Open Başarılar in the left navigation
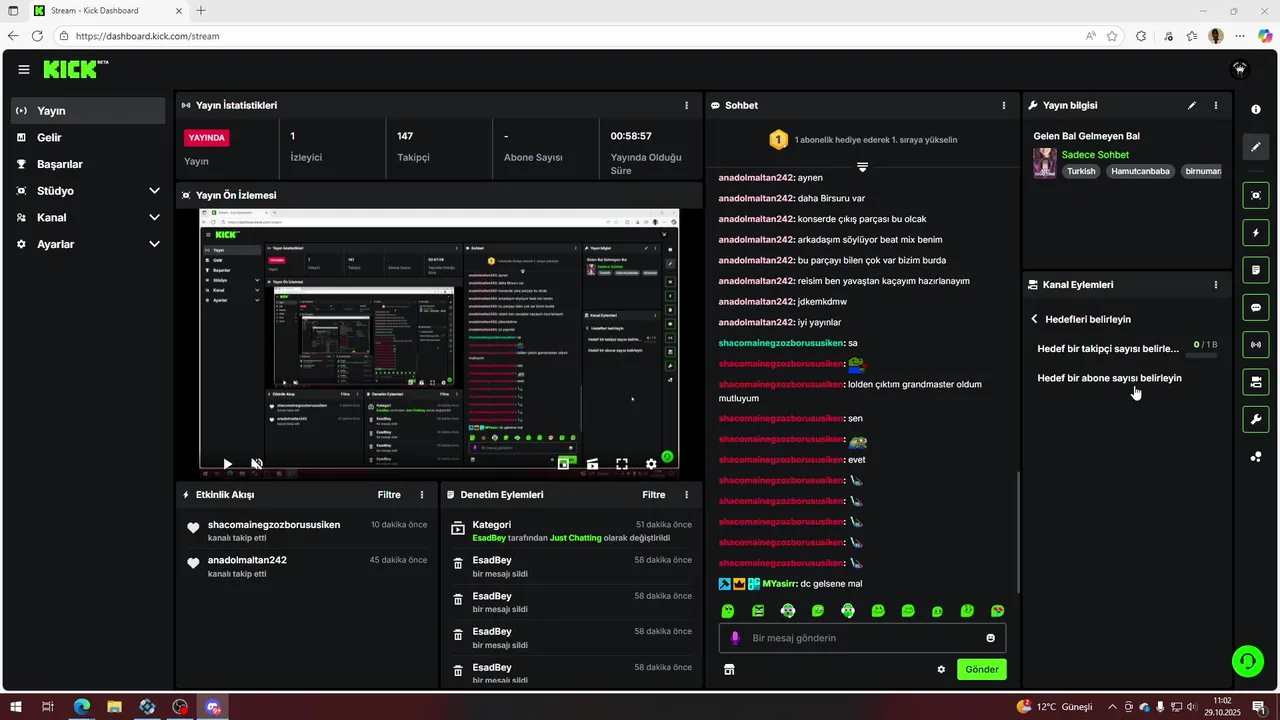1280x720 pixels. click(x=88, y=164)
